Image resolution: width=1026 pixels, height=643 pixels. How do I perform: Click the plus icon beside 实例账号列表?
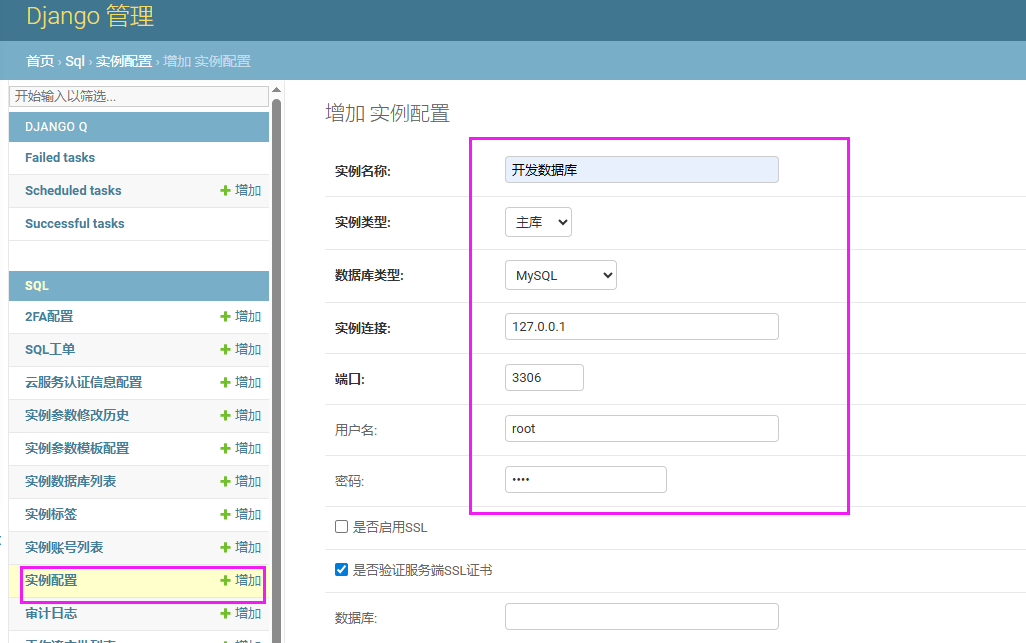click(x=225, y=547)
